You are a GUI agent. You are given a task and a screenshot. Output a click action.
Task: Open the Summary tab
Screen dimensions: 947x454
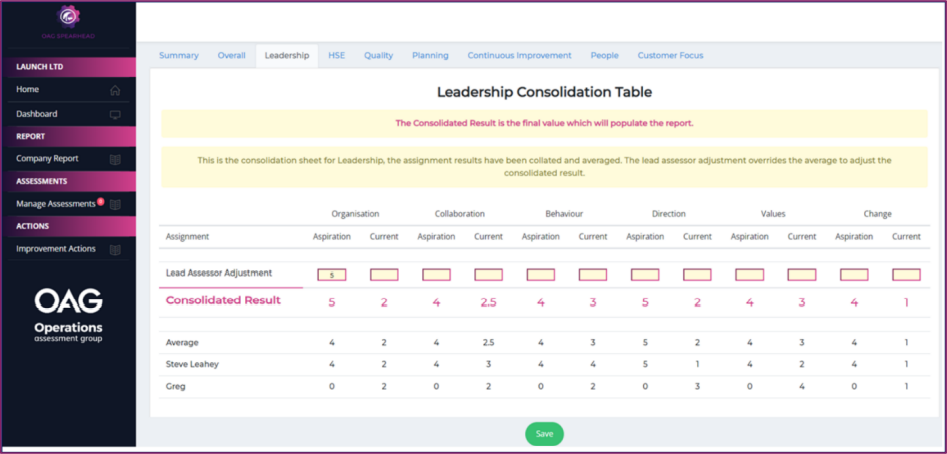tap(179, 56)
